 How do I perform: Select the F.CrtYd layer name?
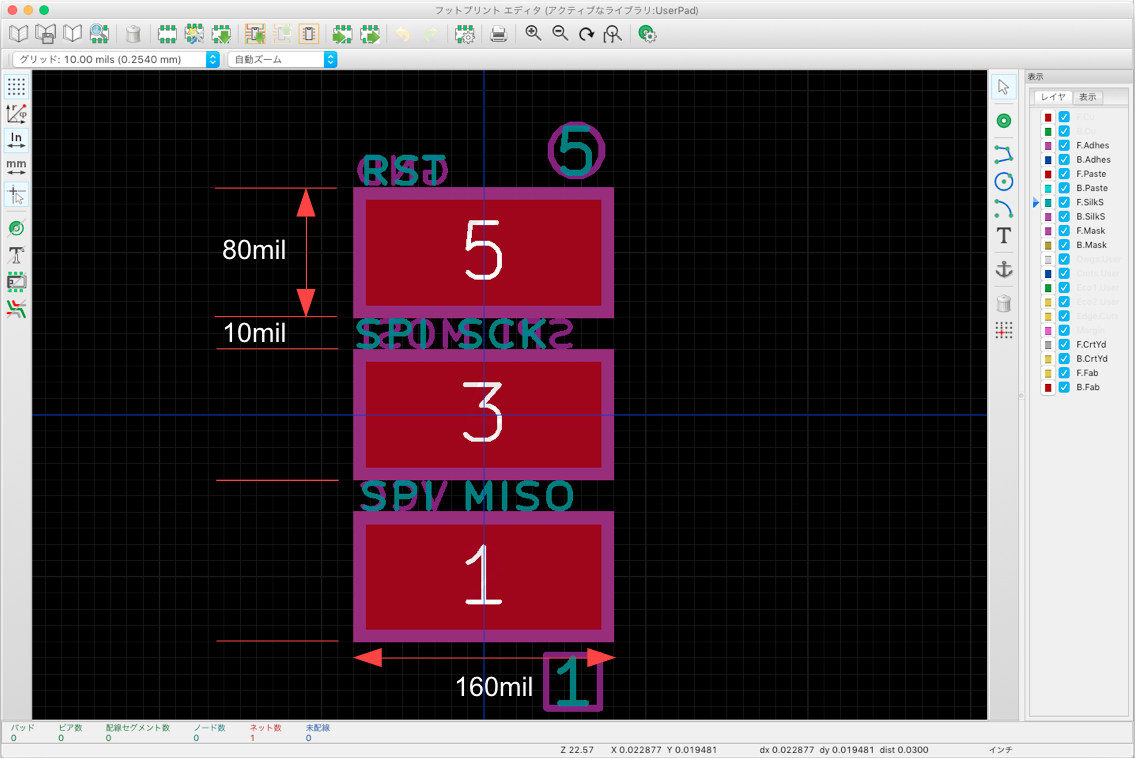pyautogui.click(x=1091, y=345)
